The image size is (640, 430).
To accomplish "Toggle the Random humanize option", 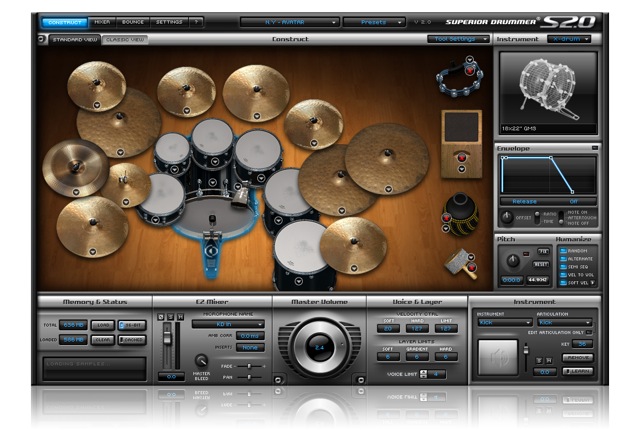I will click(x=563, y=251).
